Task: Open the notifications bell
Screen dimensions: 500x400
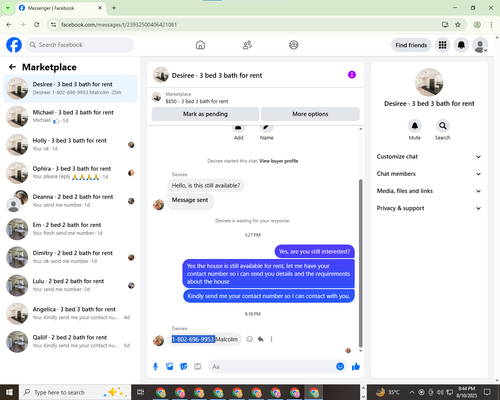Action: coord(461,45)
